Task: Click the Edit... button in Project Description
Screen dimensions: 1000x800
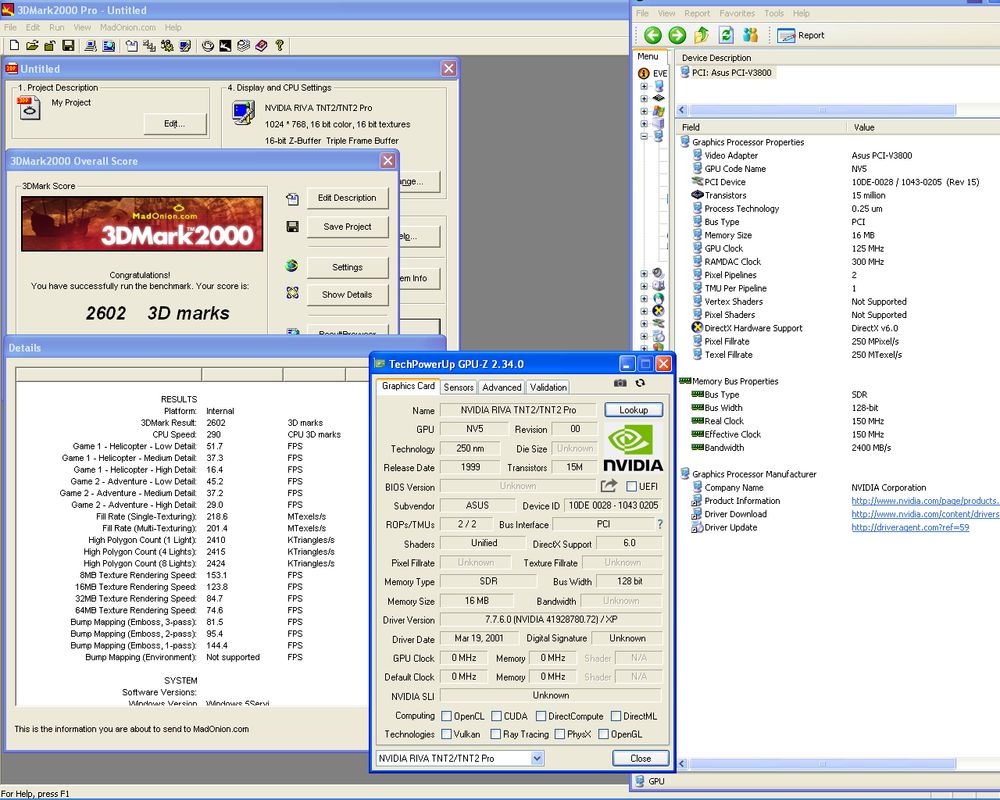Action: [175, 124]
